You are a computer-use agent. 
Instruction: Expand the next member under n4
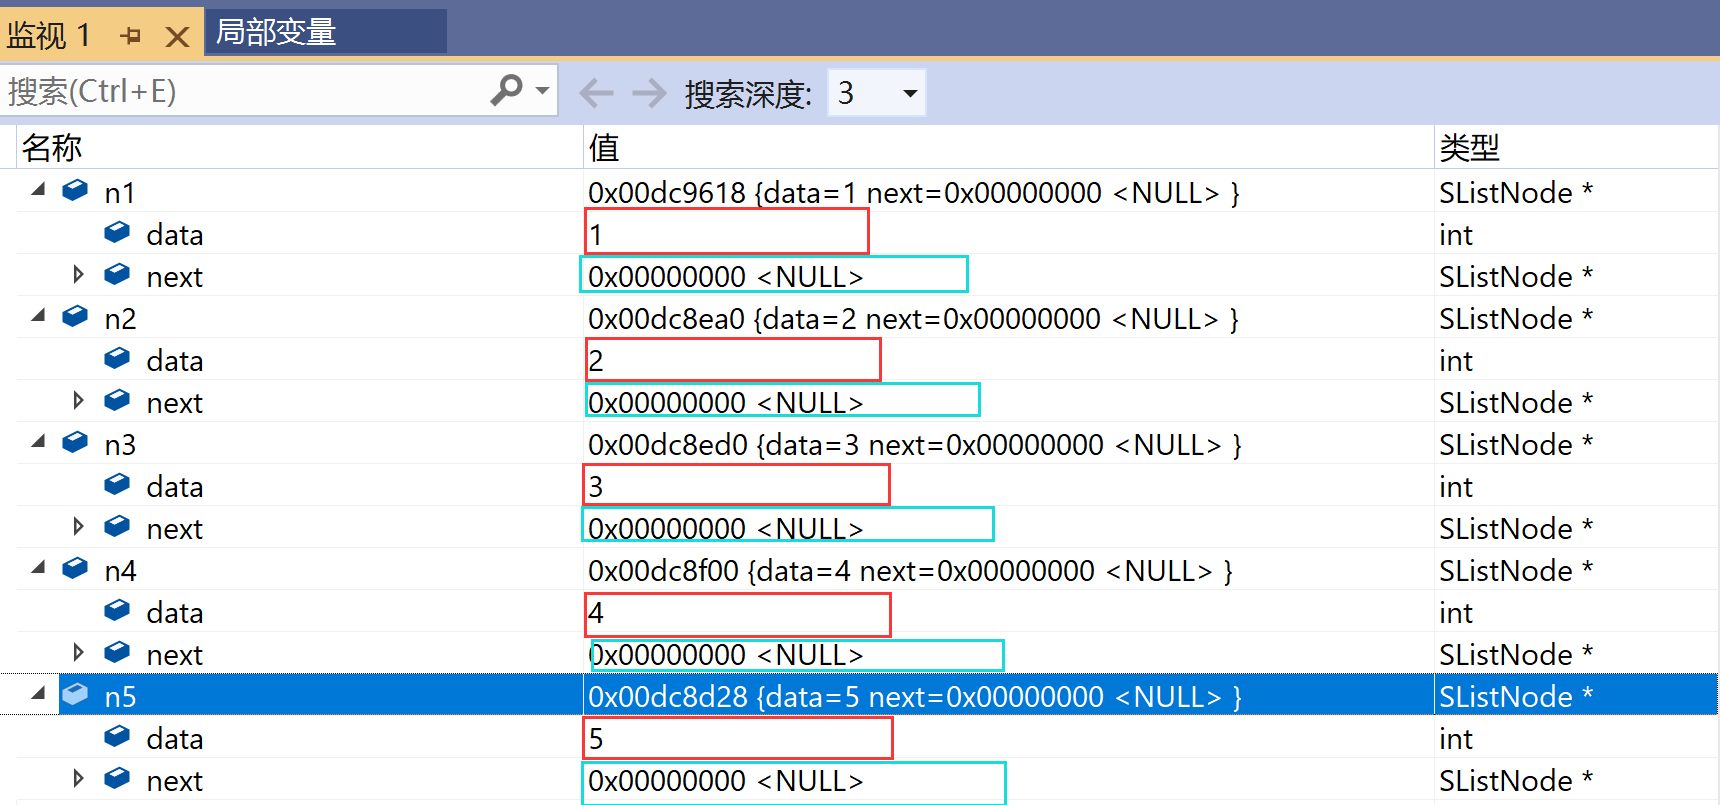coord(78,652)
